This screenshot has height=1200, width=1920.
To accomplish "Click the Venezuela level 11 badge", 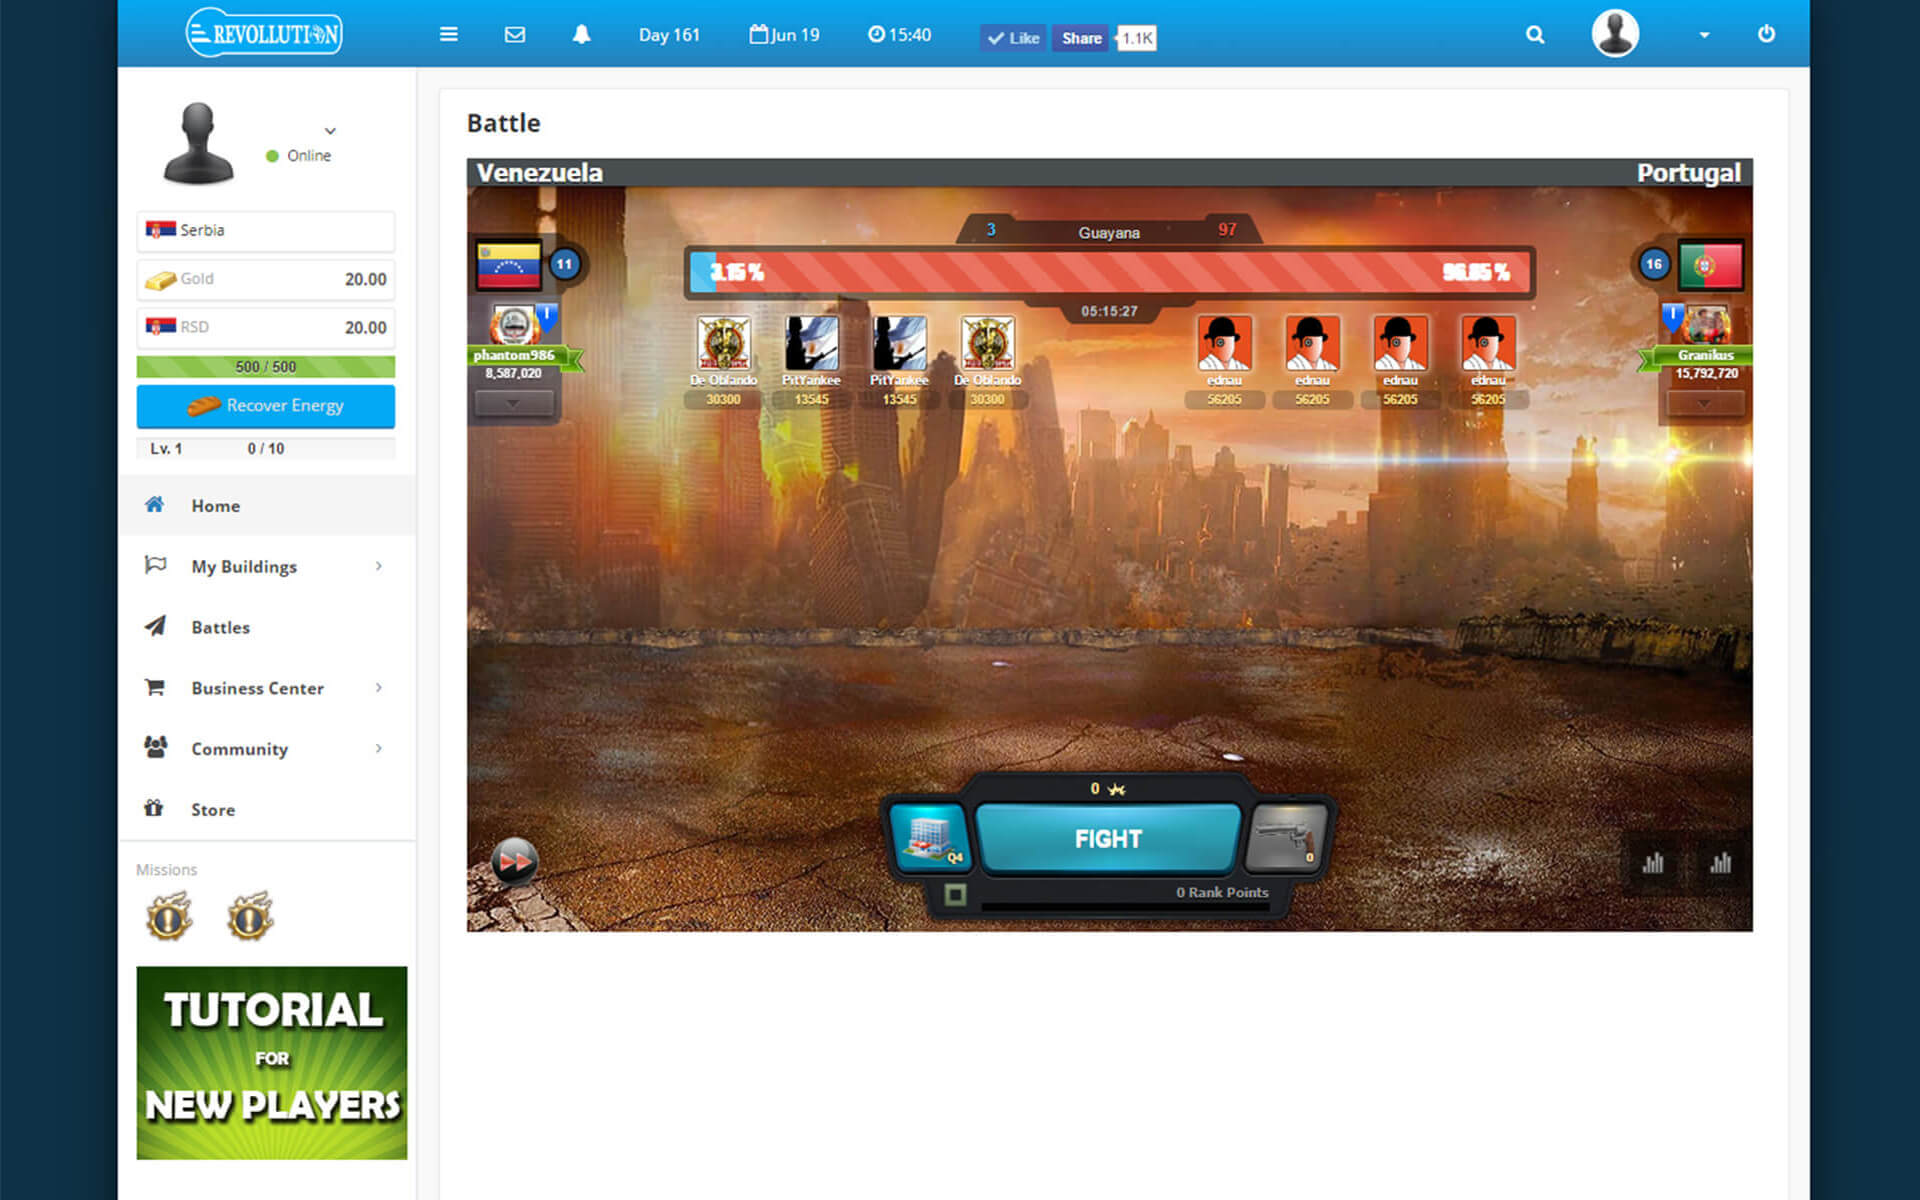I will [565, 265].
